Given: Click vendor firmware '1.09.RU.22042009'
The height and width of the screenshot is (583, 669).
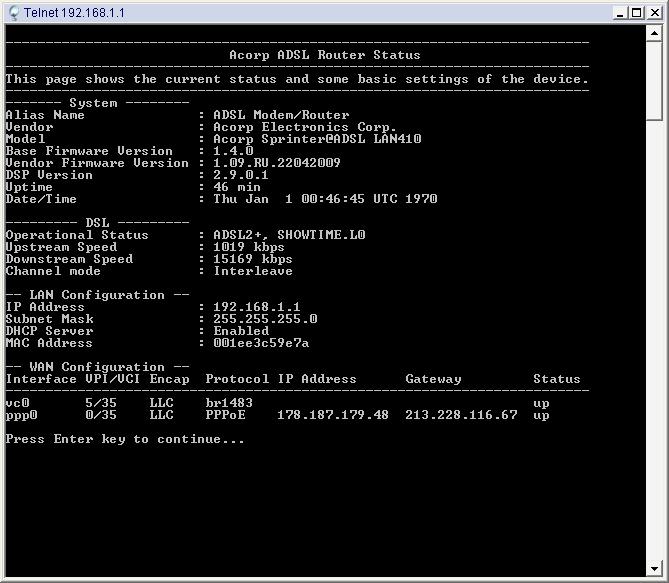Looking at the screenshot, I should point(277,163).
